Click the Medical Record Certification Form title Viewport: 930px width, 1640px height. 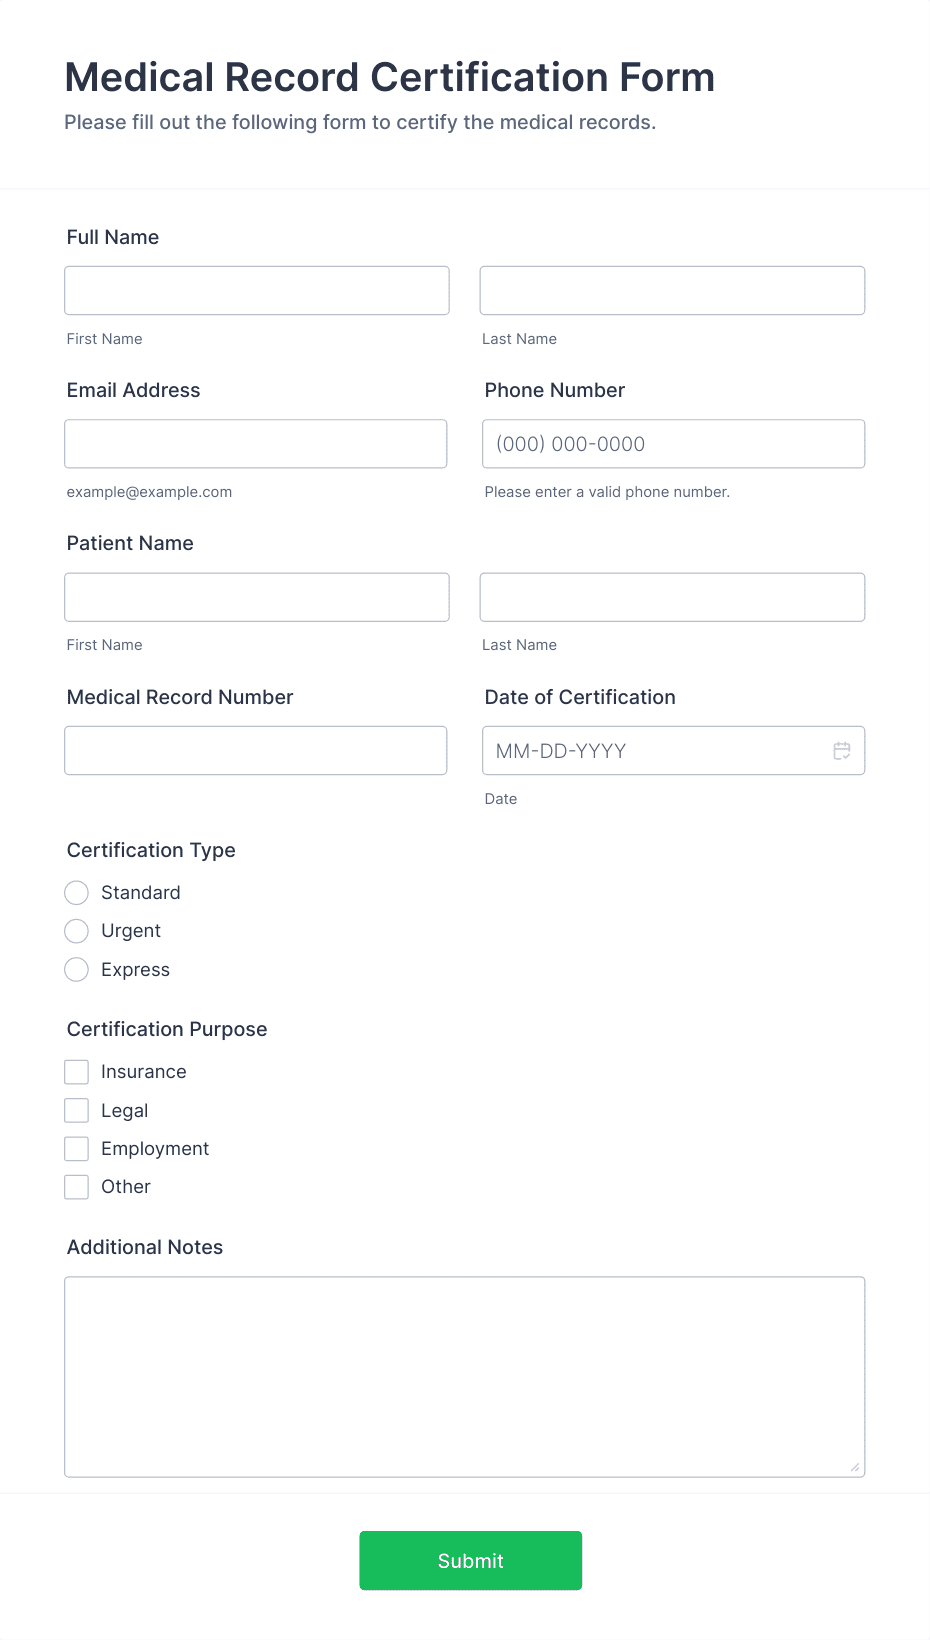point(389,77)
